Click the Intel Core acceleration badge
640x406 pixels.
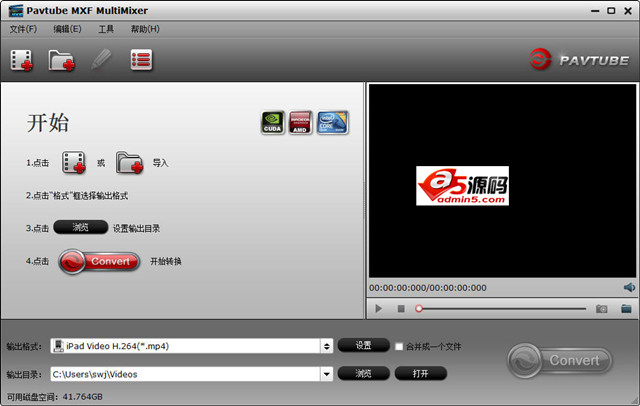pyautogui.click(x=333, y=122)
